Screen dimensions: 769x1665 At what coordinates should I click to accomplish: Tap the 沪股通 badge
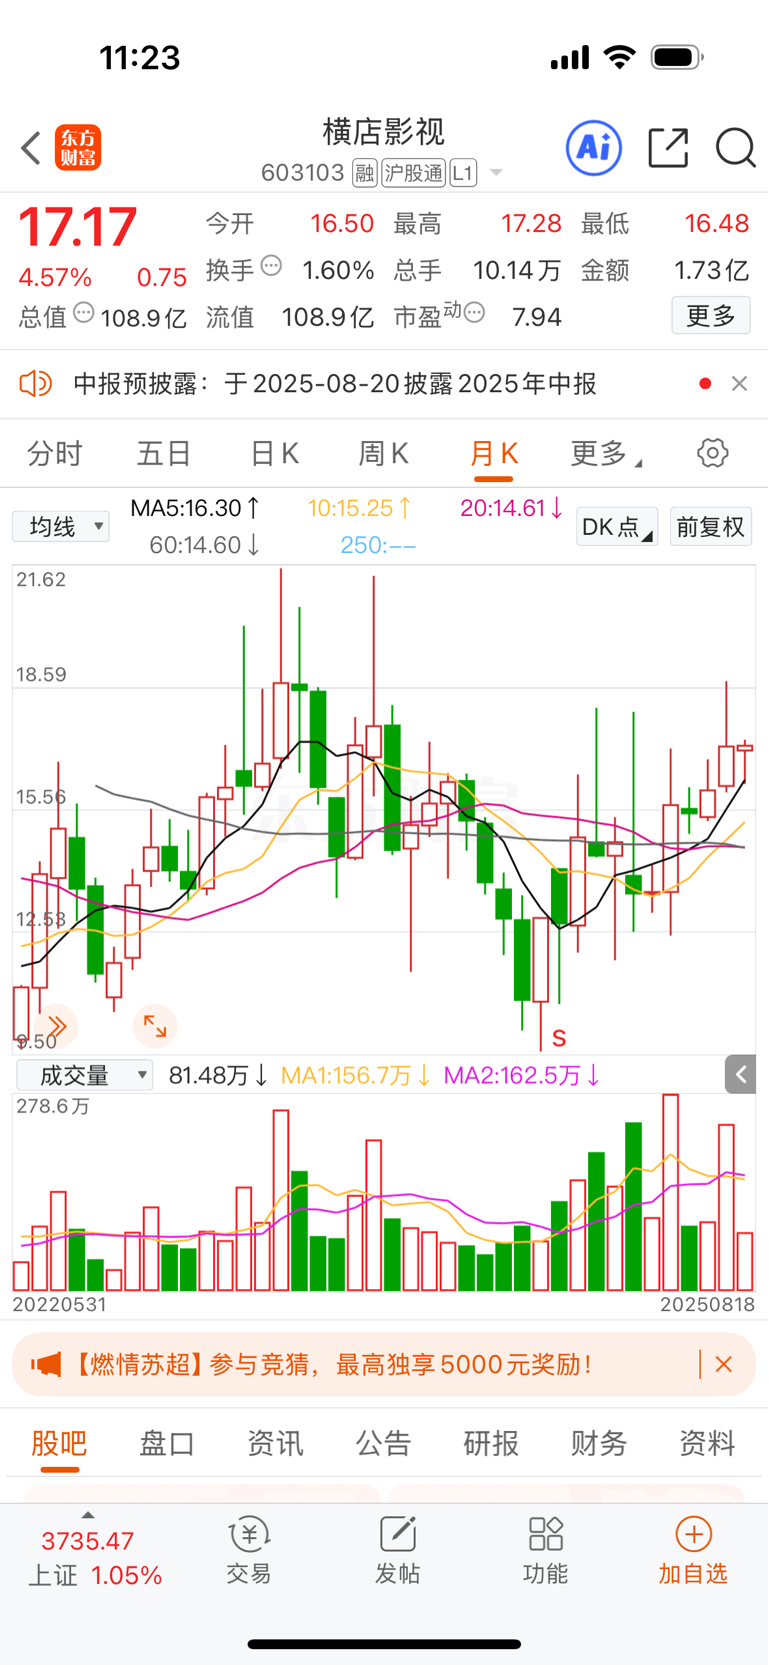(x=413, y=173)
